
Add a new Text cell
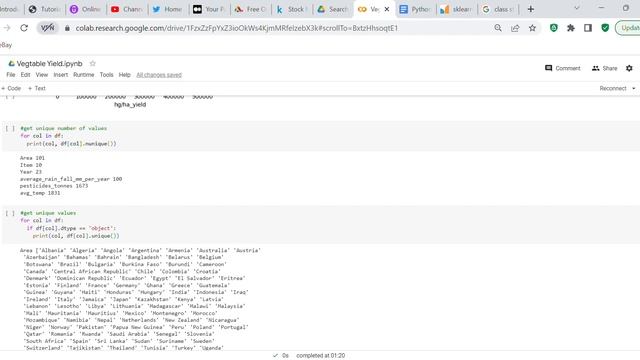[37, 88]
